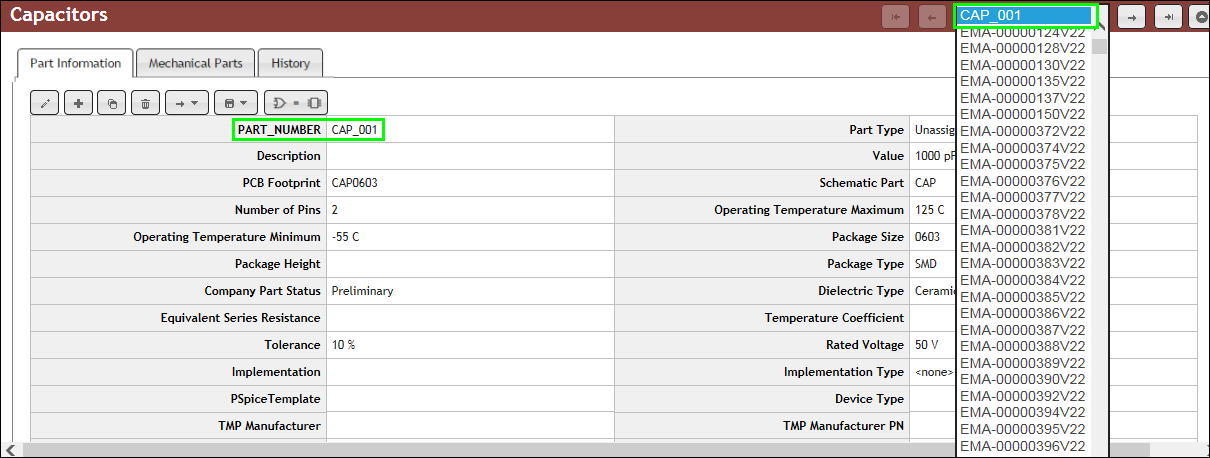Click the Company Part Status value Preliminary
The width and height of the screenshot is (1210, 458).
(x=362, y=291)
